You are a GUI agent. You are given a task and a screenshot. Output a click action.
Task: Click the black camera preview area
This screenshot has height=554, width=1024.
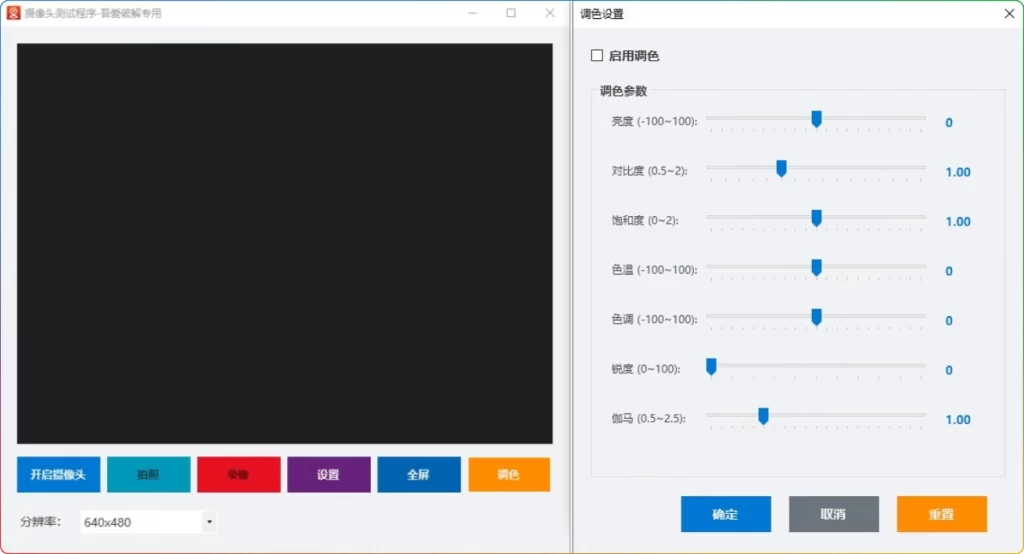coord(285,244)
